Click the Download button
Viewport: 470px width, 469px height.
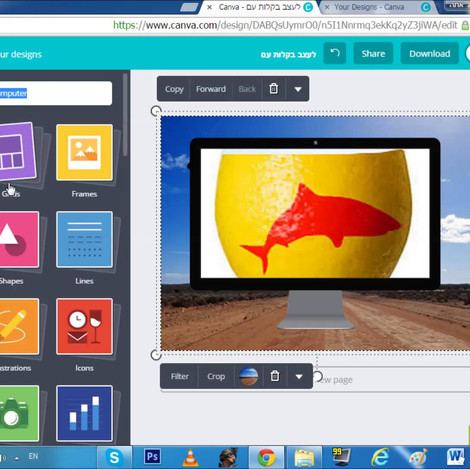pyautogui.click(x=430, y=53)
